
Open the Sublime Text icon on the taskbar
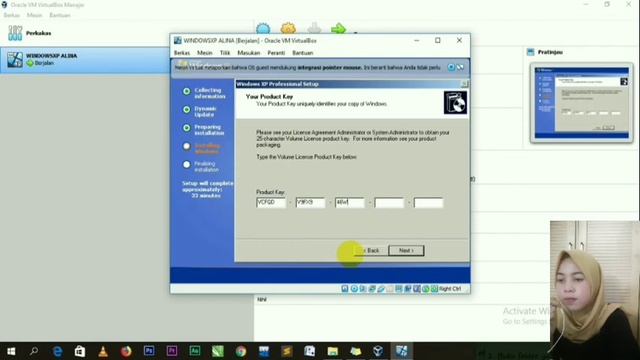[287, 351]
